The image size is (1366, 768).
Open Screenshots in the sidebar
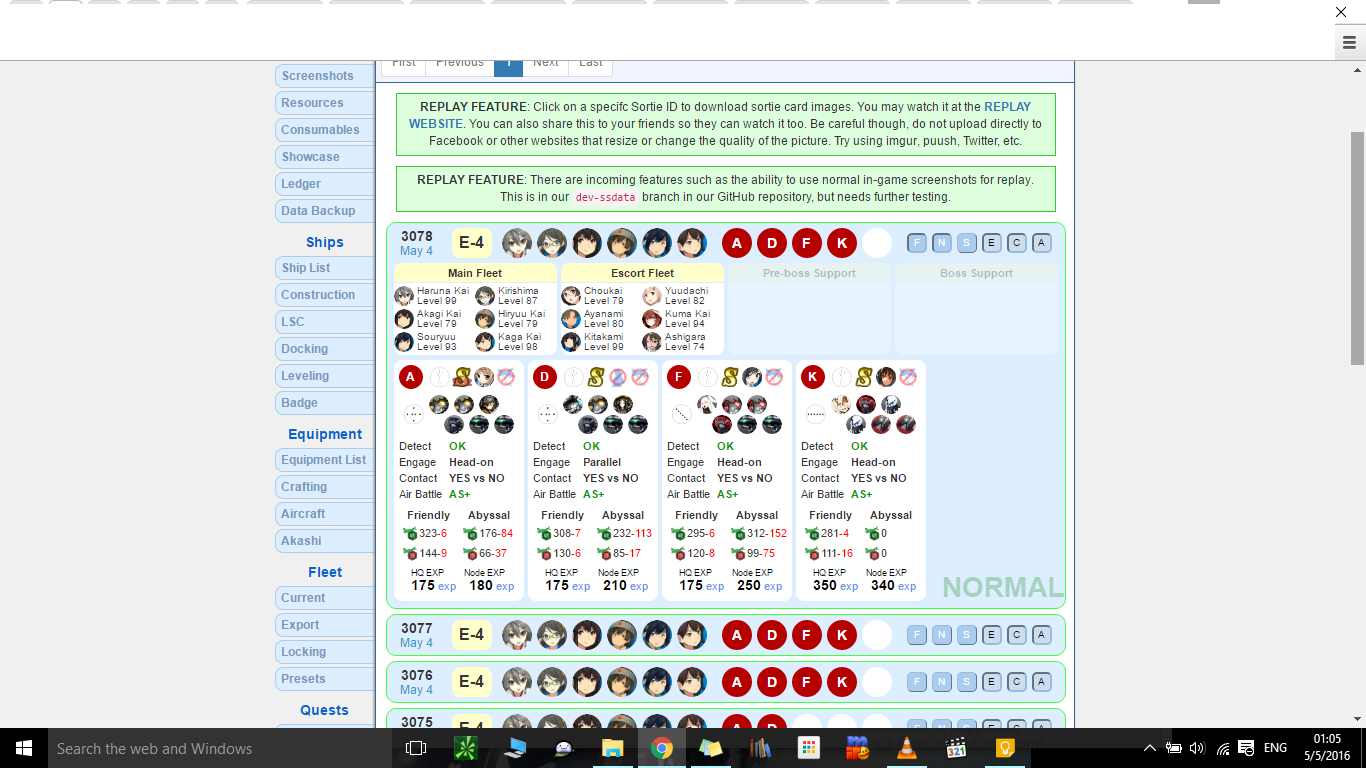tap(325, 76)
